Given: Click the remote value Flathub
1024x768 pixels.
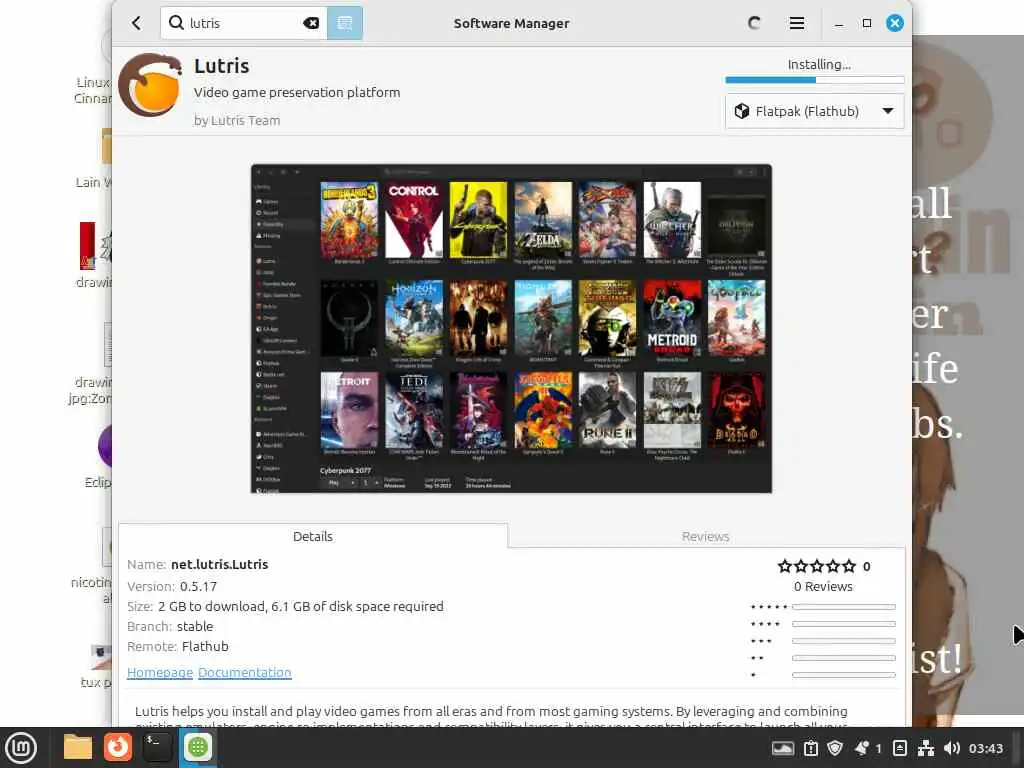Looking at the screenshot, I should [205, 647].
